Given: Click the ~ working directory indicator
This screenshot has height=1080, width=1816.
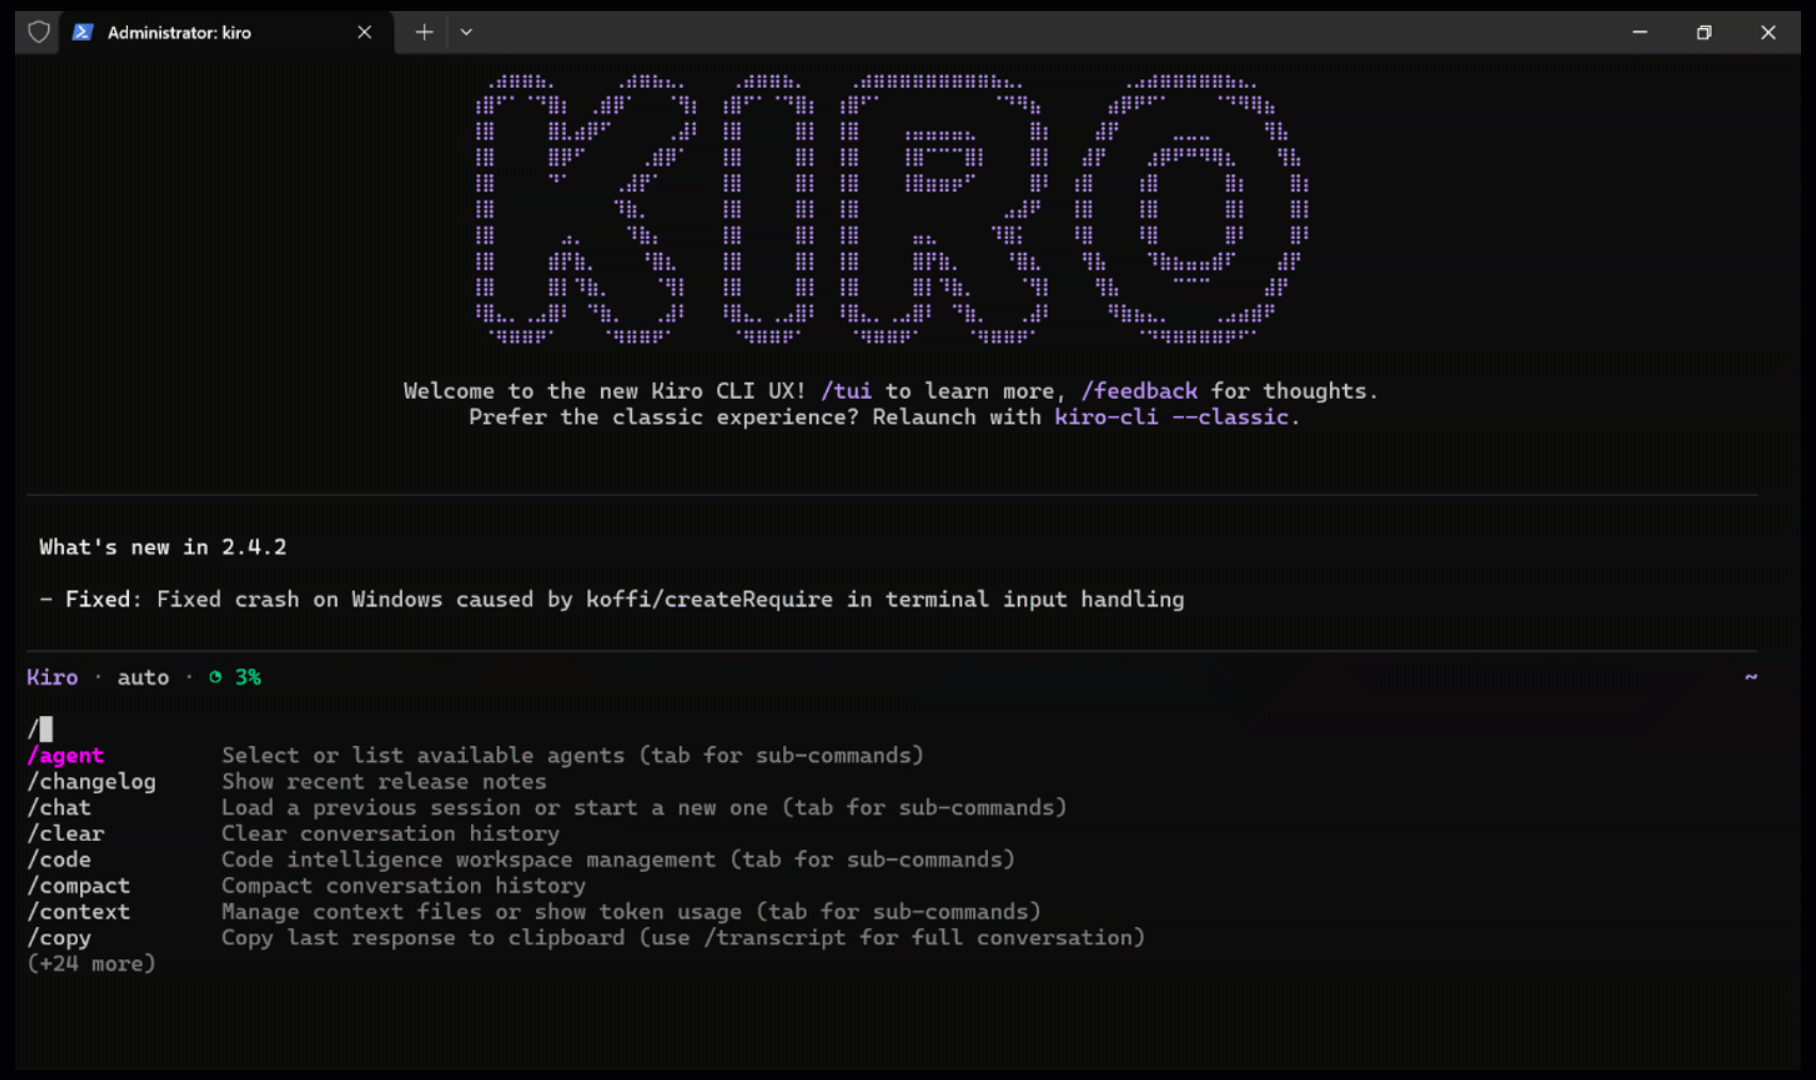Looking at the screenshot, I should click(x=1751, y=677).
